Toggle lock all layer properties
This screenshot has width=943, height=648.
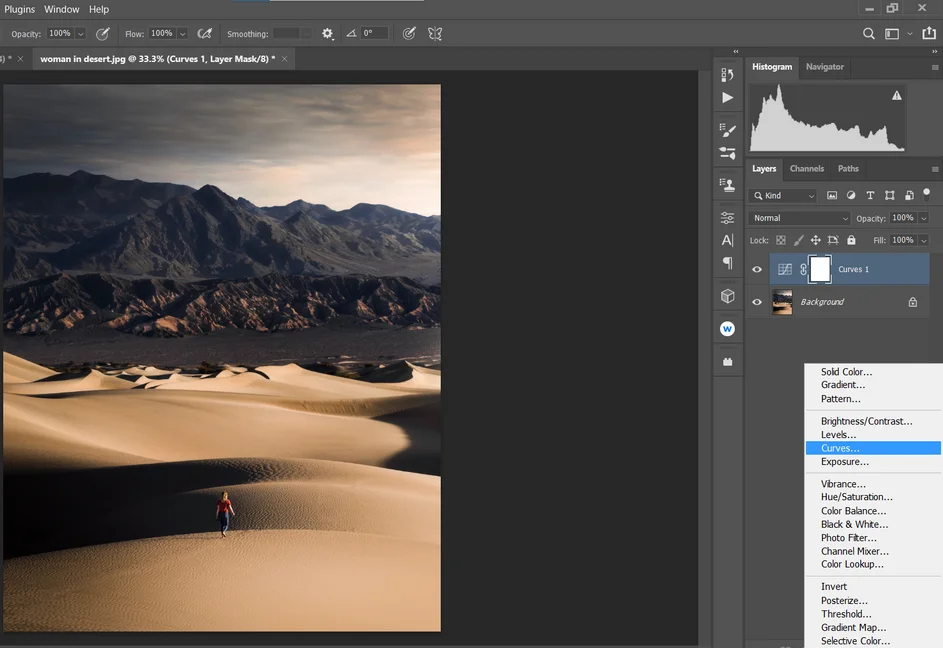click(x=851, y=240)
